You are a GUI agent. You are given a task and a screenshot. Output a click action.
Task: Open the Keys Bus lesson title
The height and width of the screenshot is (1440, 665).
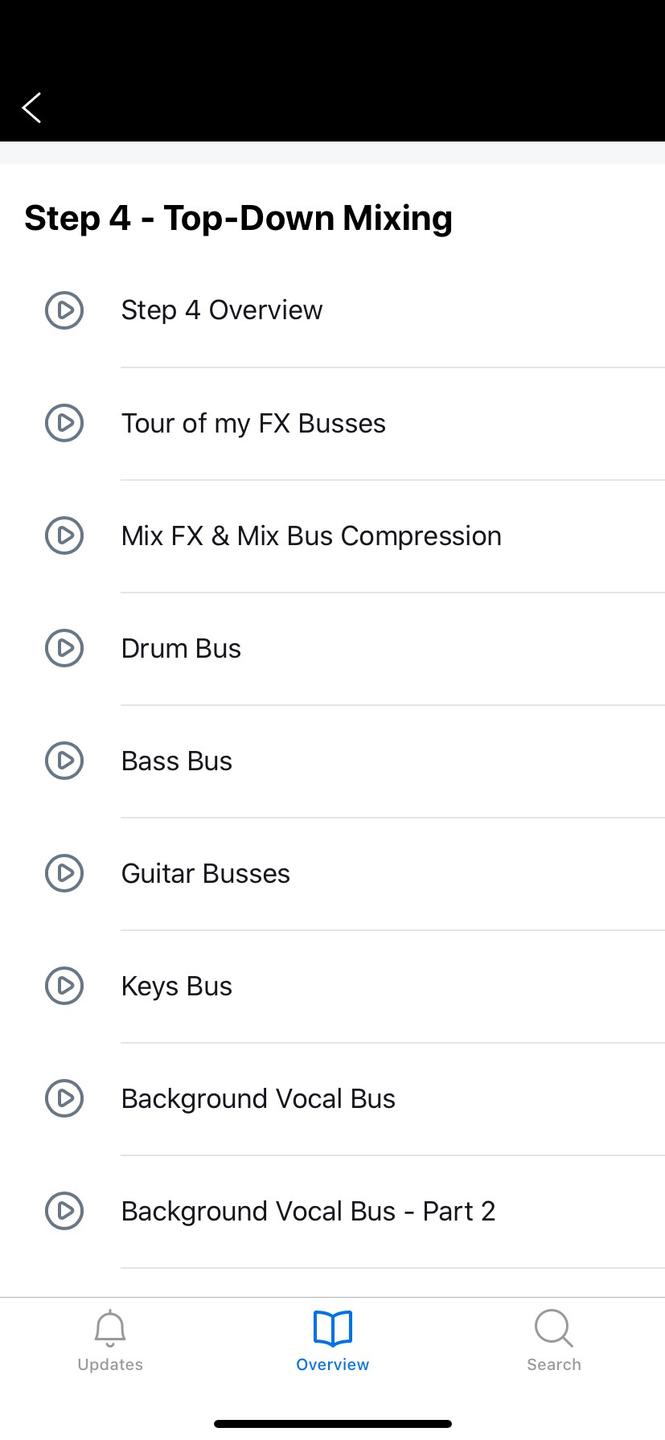pos(177,986)
